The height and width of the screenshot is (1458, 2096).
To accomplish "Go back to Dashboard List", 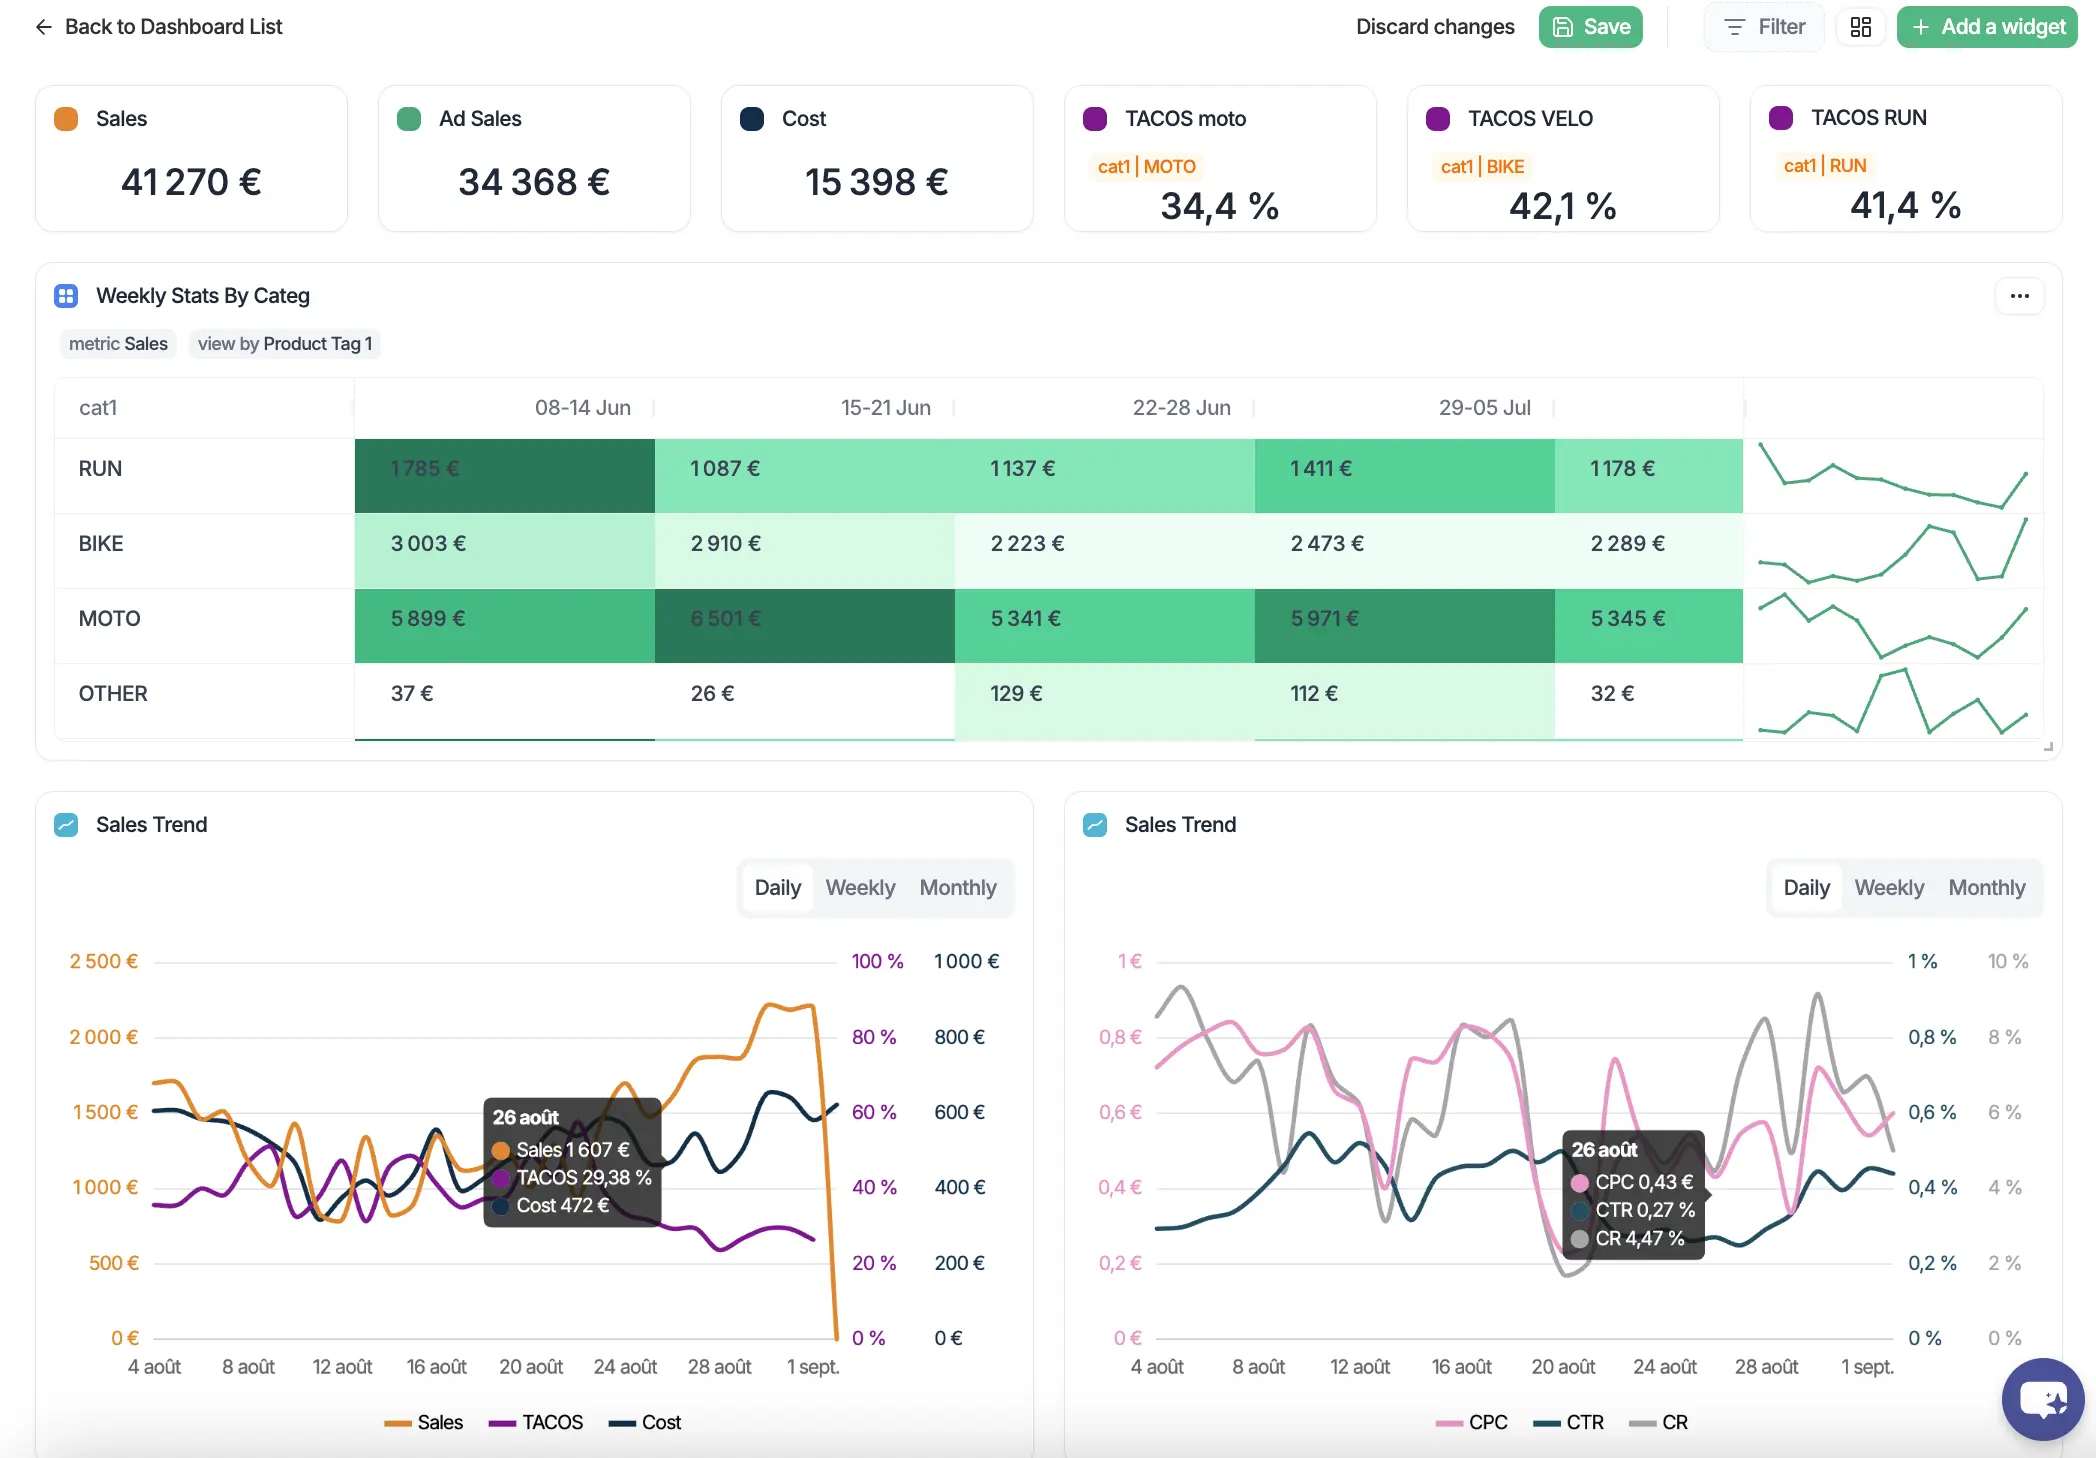I will (159, 27).
